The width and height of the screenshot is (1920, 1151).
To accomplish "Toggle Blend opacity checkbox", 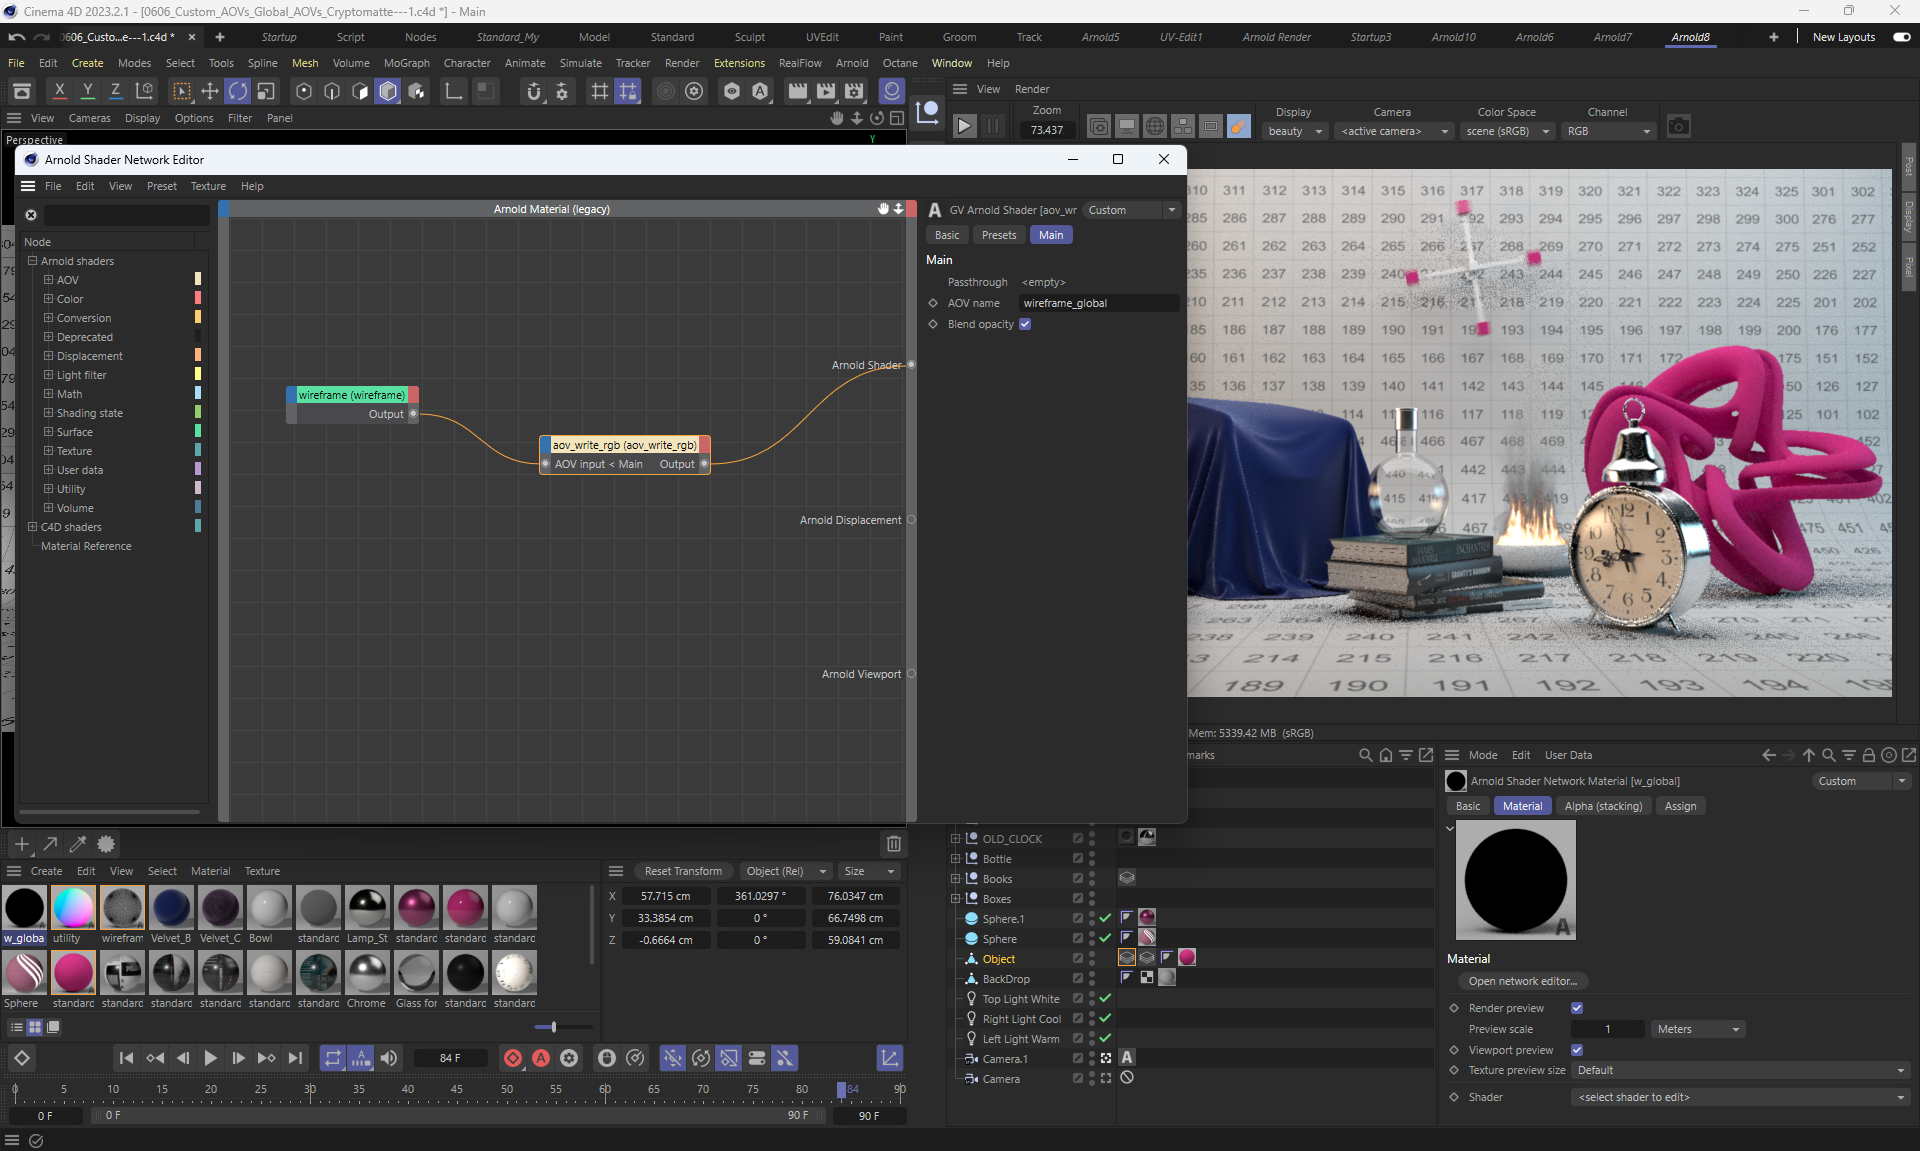I will pos(1025,324).
